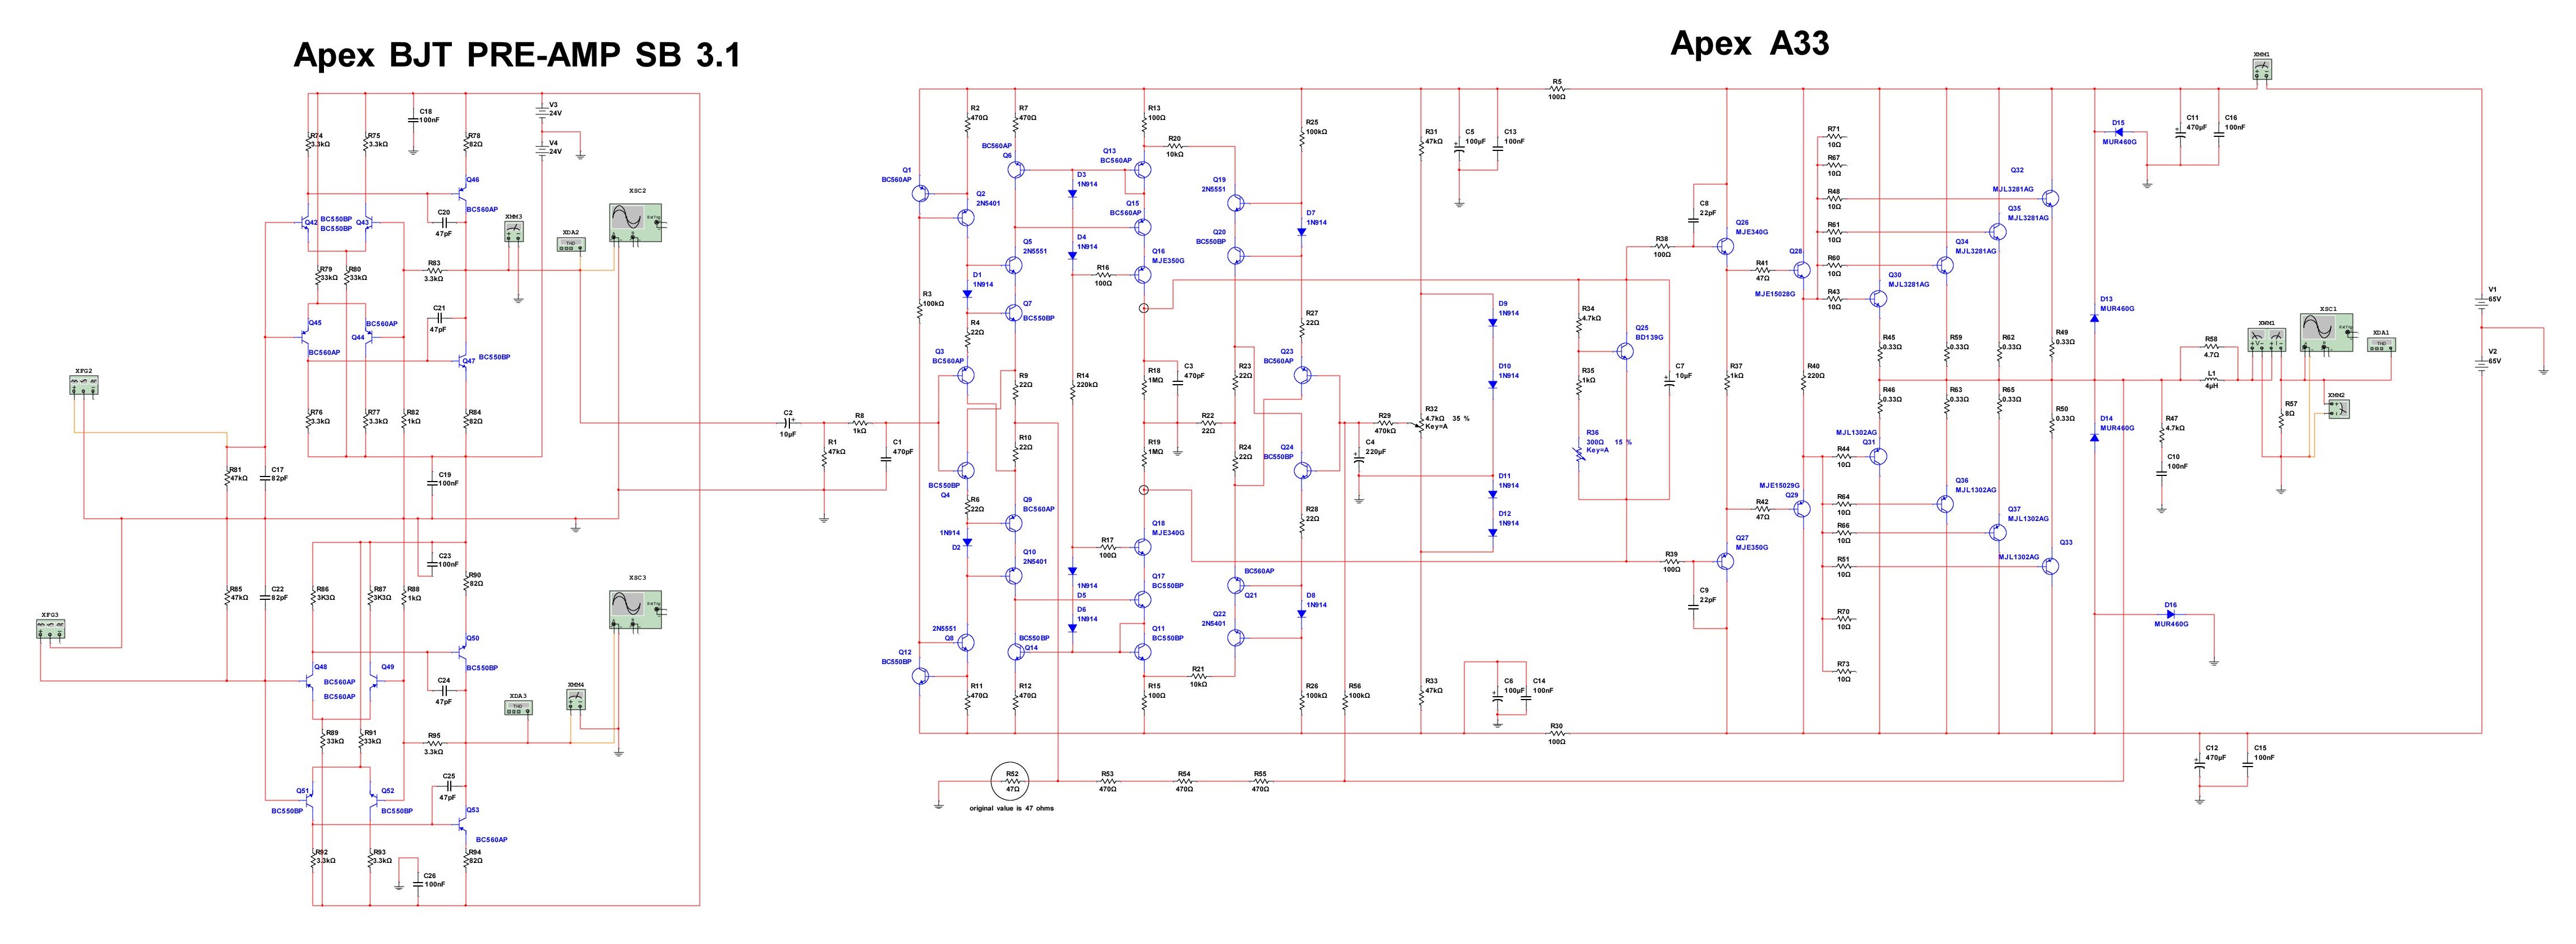
Task: Open the XDA3 distortion analyzer
Action: coord(518,707)
